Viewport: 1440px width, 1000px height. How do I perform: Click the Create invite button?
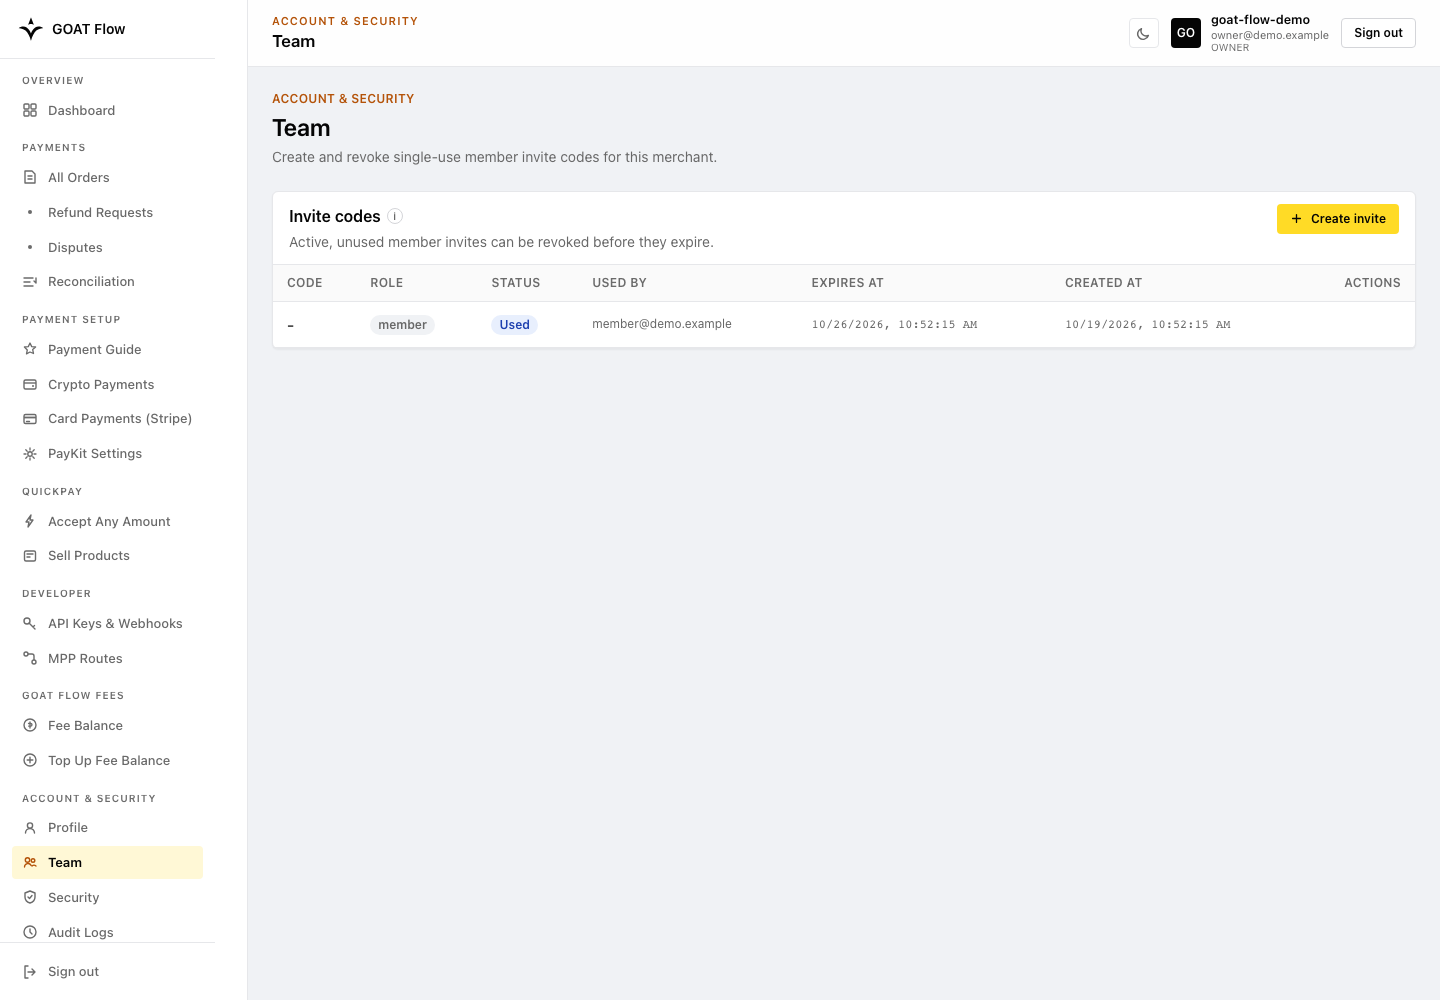pyautogui.click(x=1337, y=219)
